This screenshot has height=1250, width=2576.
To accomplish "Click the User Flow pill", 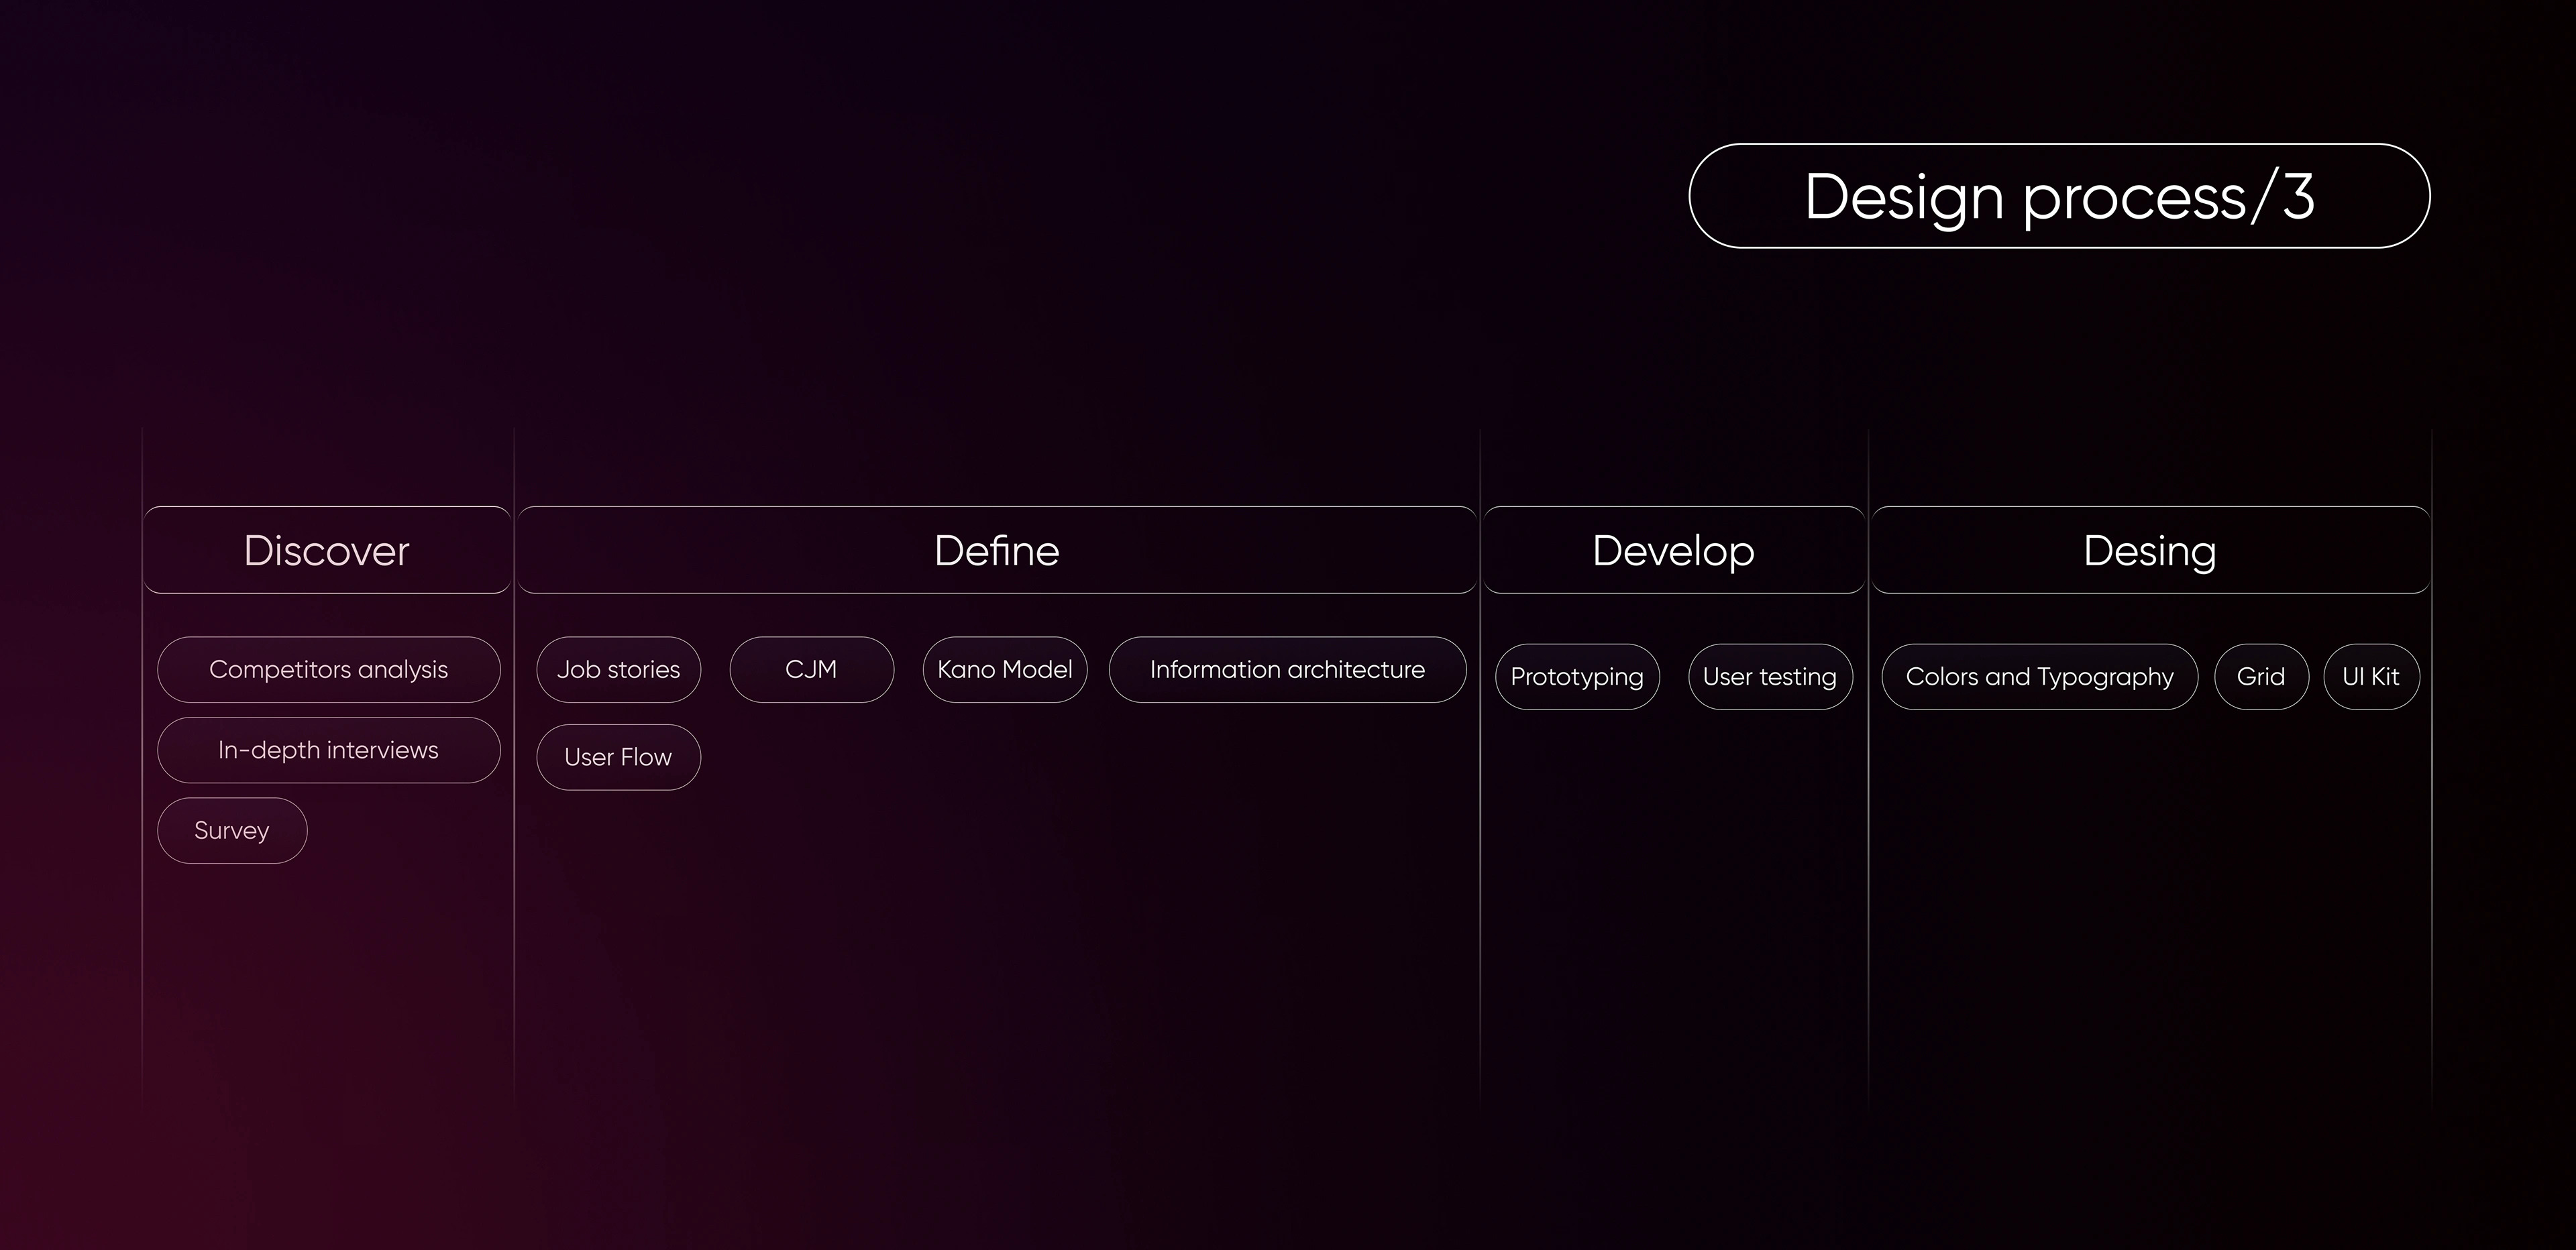I will [618, 757].
